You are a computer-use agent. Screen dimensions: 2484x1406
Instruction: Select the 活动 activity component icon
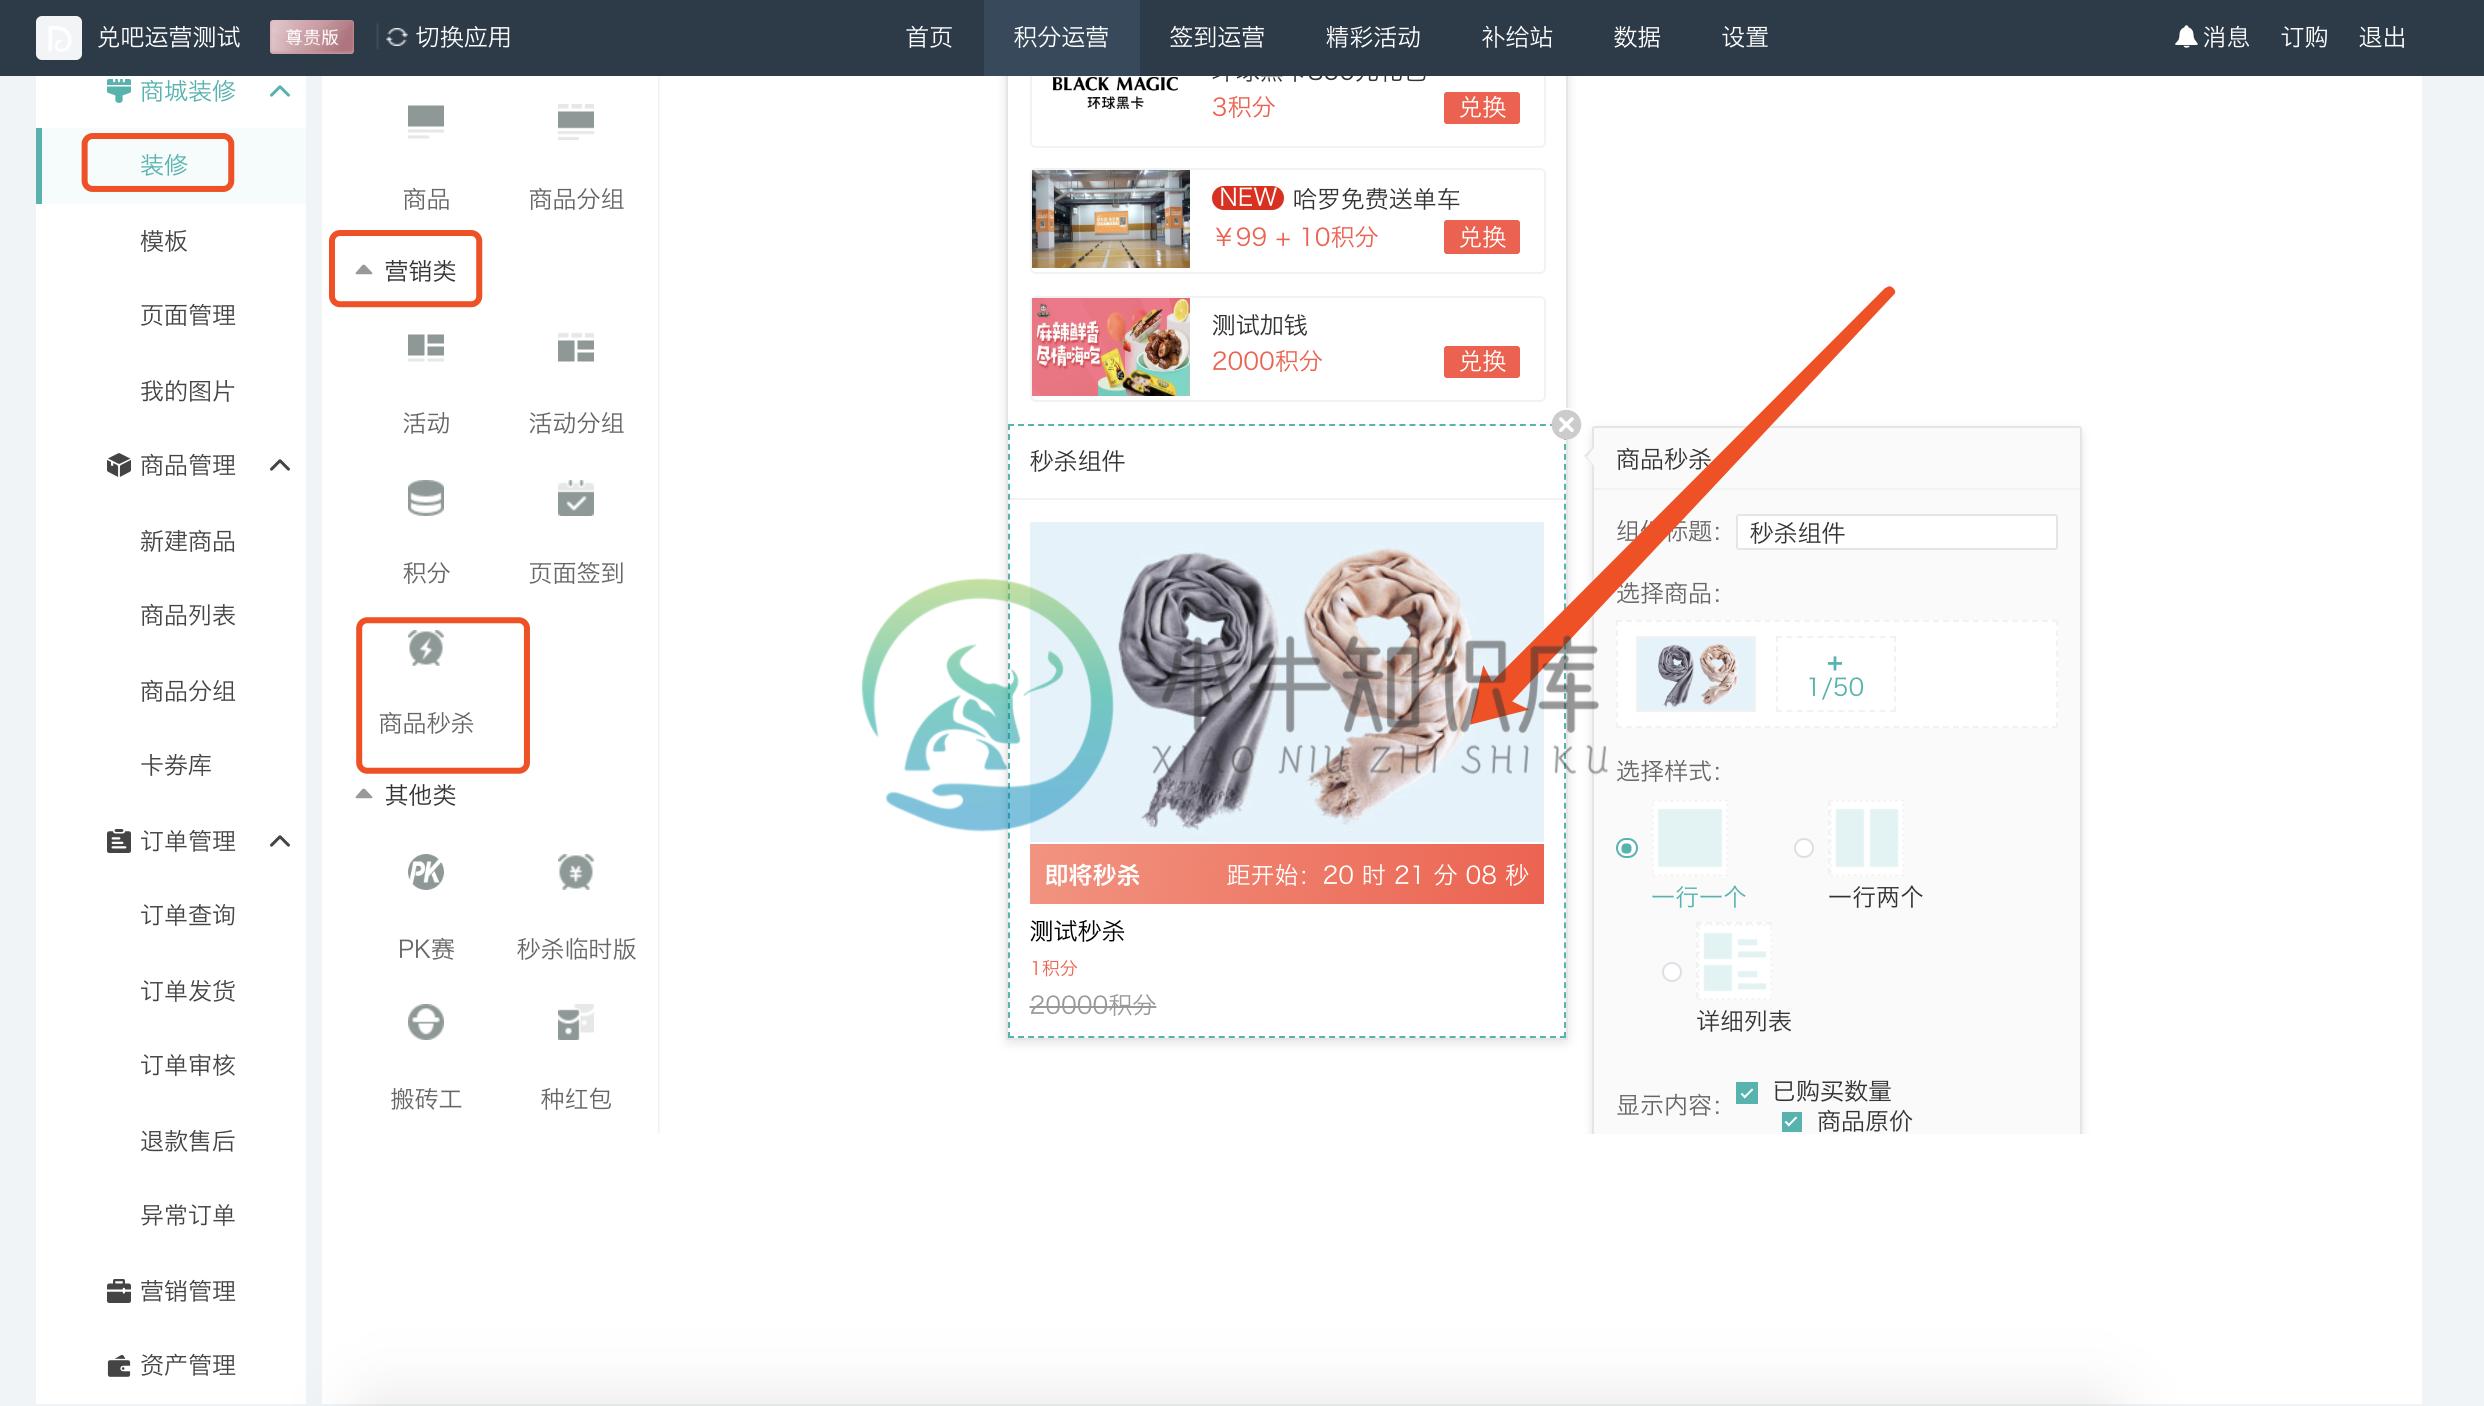[426, 347]
